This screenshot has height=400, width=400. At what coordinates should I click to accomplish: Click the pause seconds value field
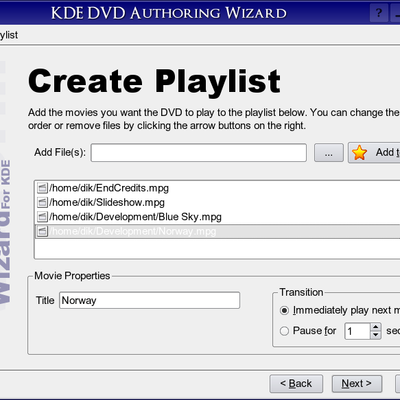tap(357, 331)
